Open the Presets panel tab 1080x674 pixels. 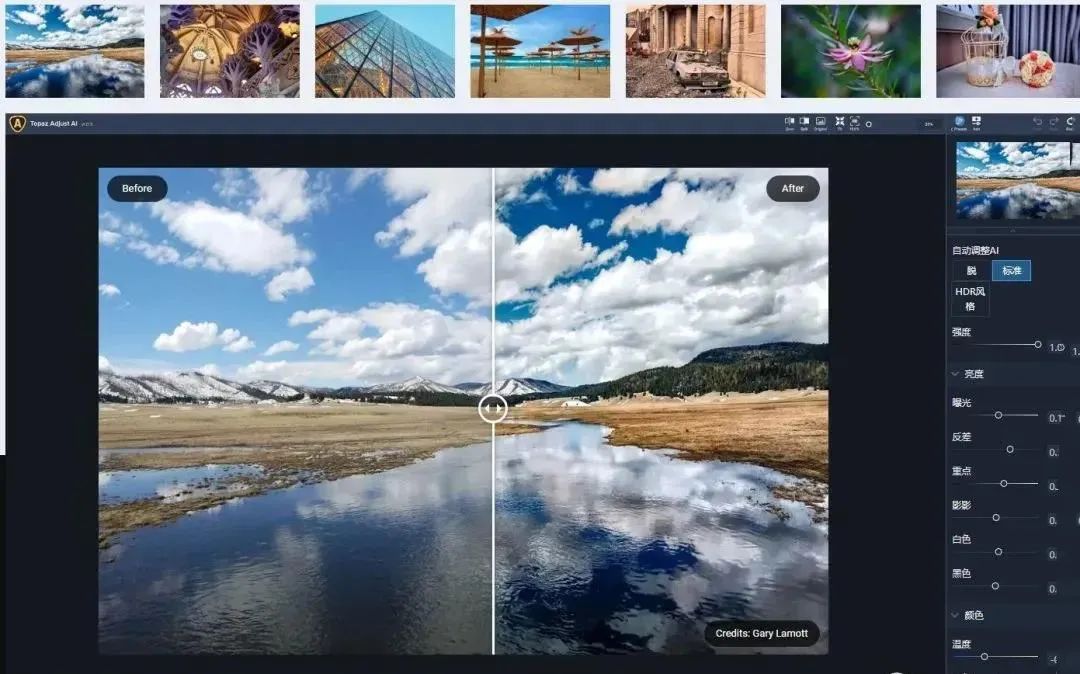(960, 123)
